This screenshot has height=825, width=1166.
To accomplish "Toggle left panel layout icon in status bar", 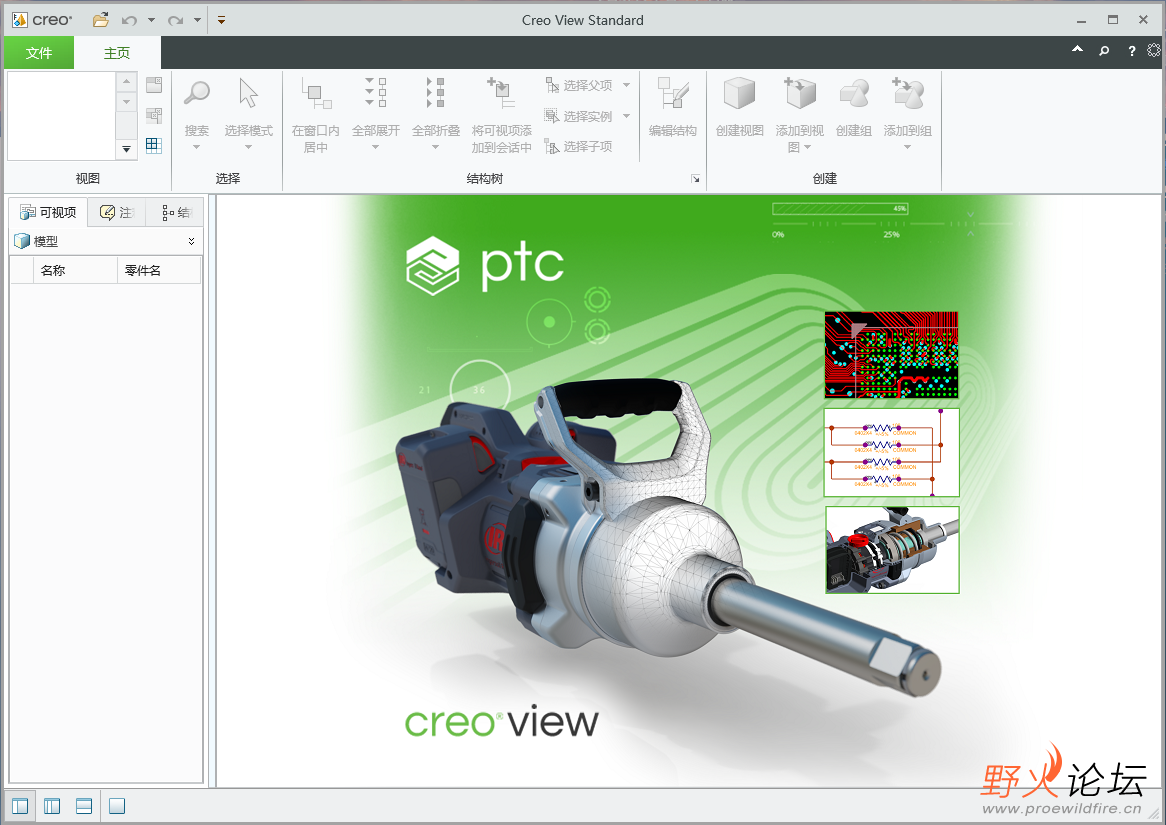I will [x=20, y=806].
